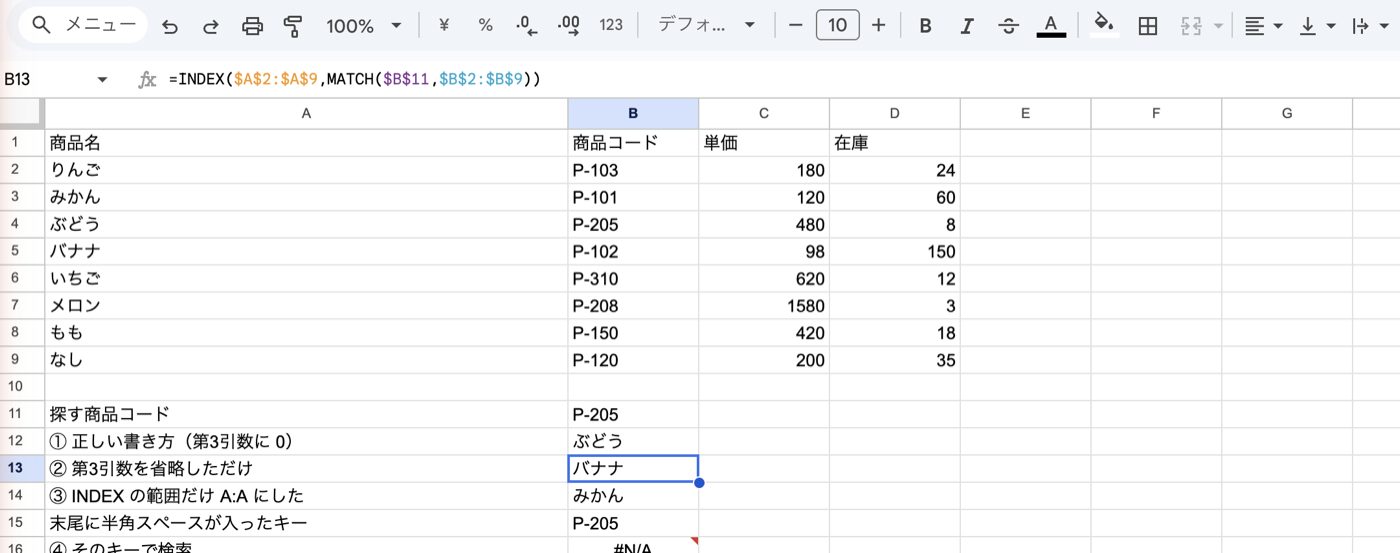Select the cell with value 1580
1400x553 pixels.
764,306
